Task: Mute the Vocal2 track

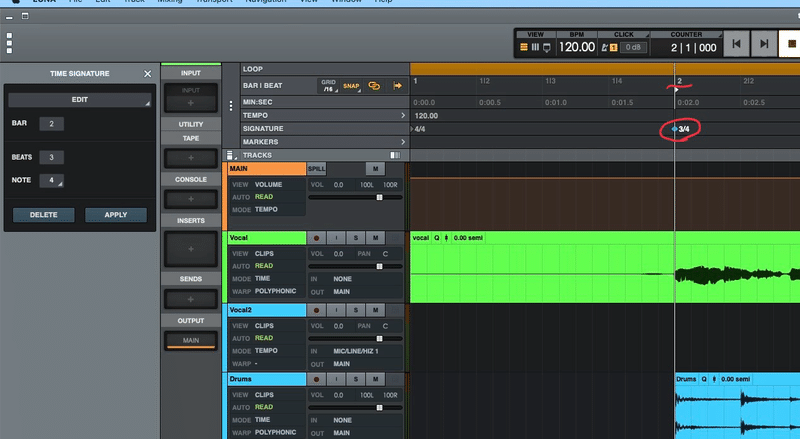Action: pos(376,310)
